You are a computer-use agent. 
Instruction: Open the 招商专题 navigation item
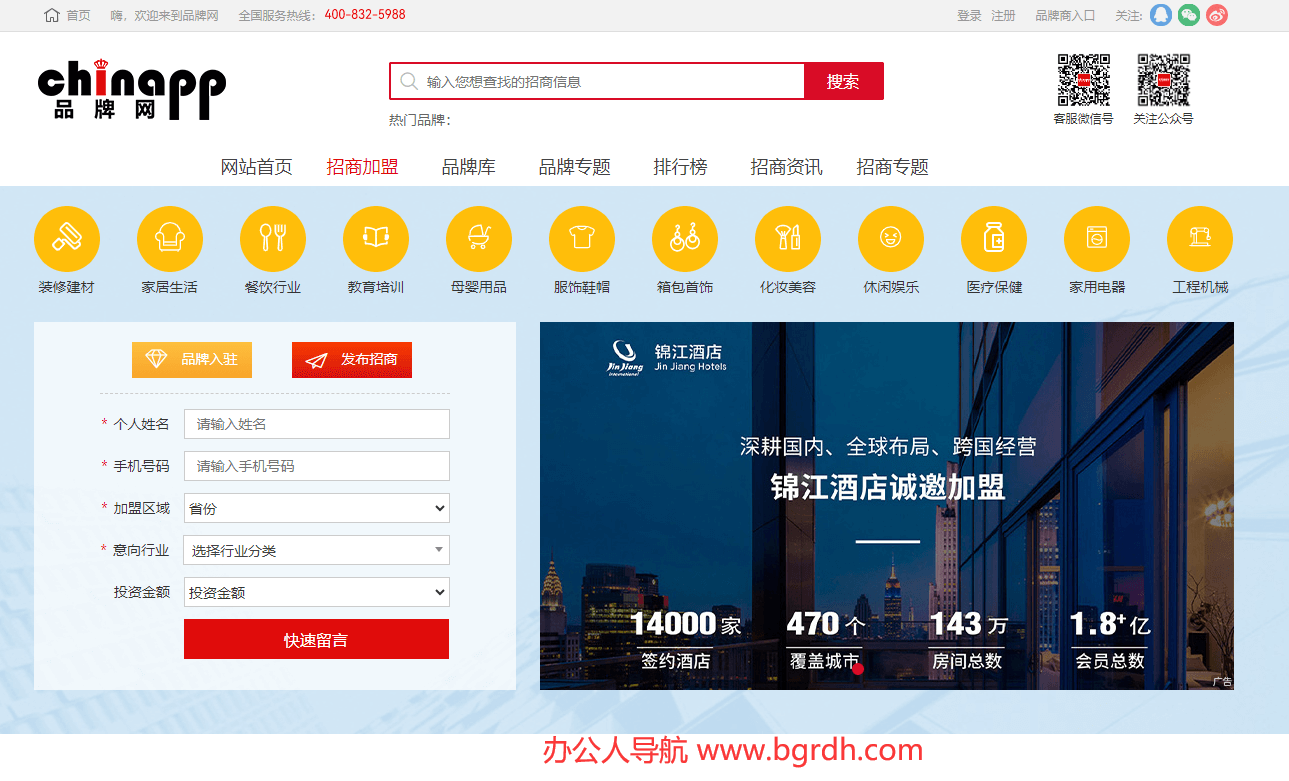pyautogui.click(x=893, y=167)
